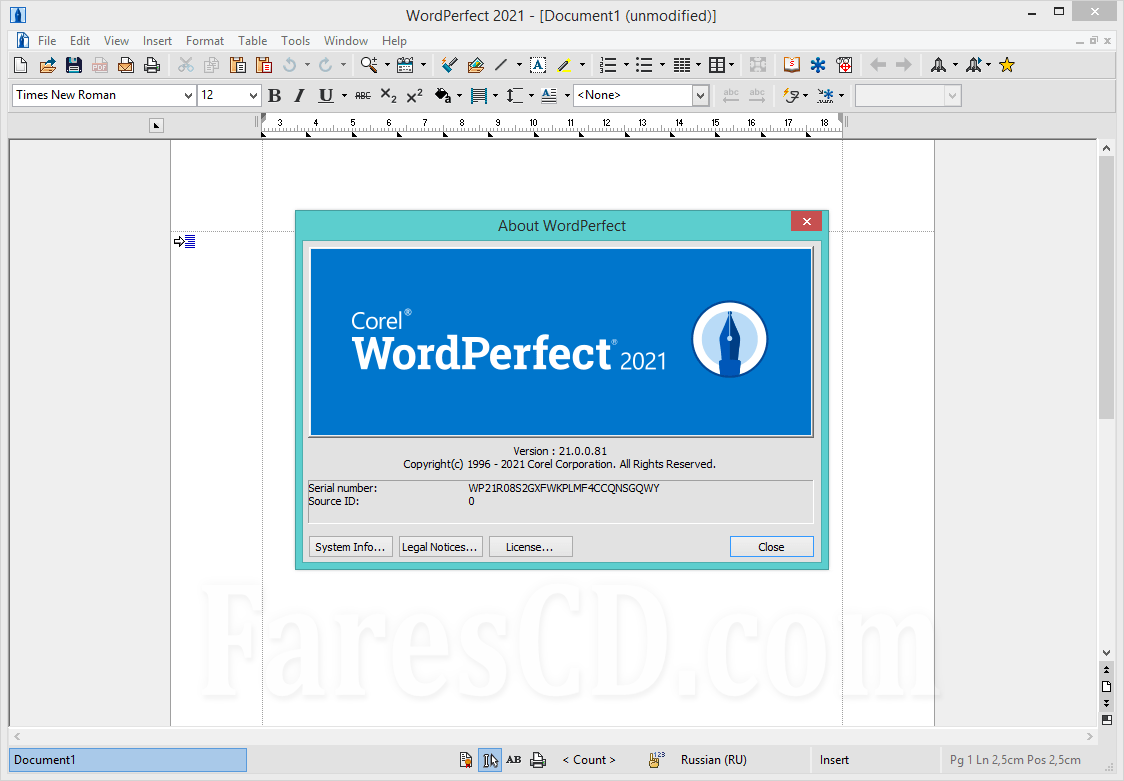Select the Zoom magnifier tool
1124x781 pixels.
click(369, 65)
